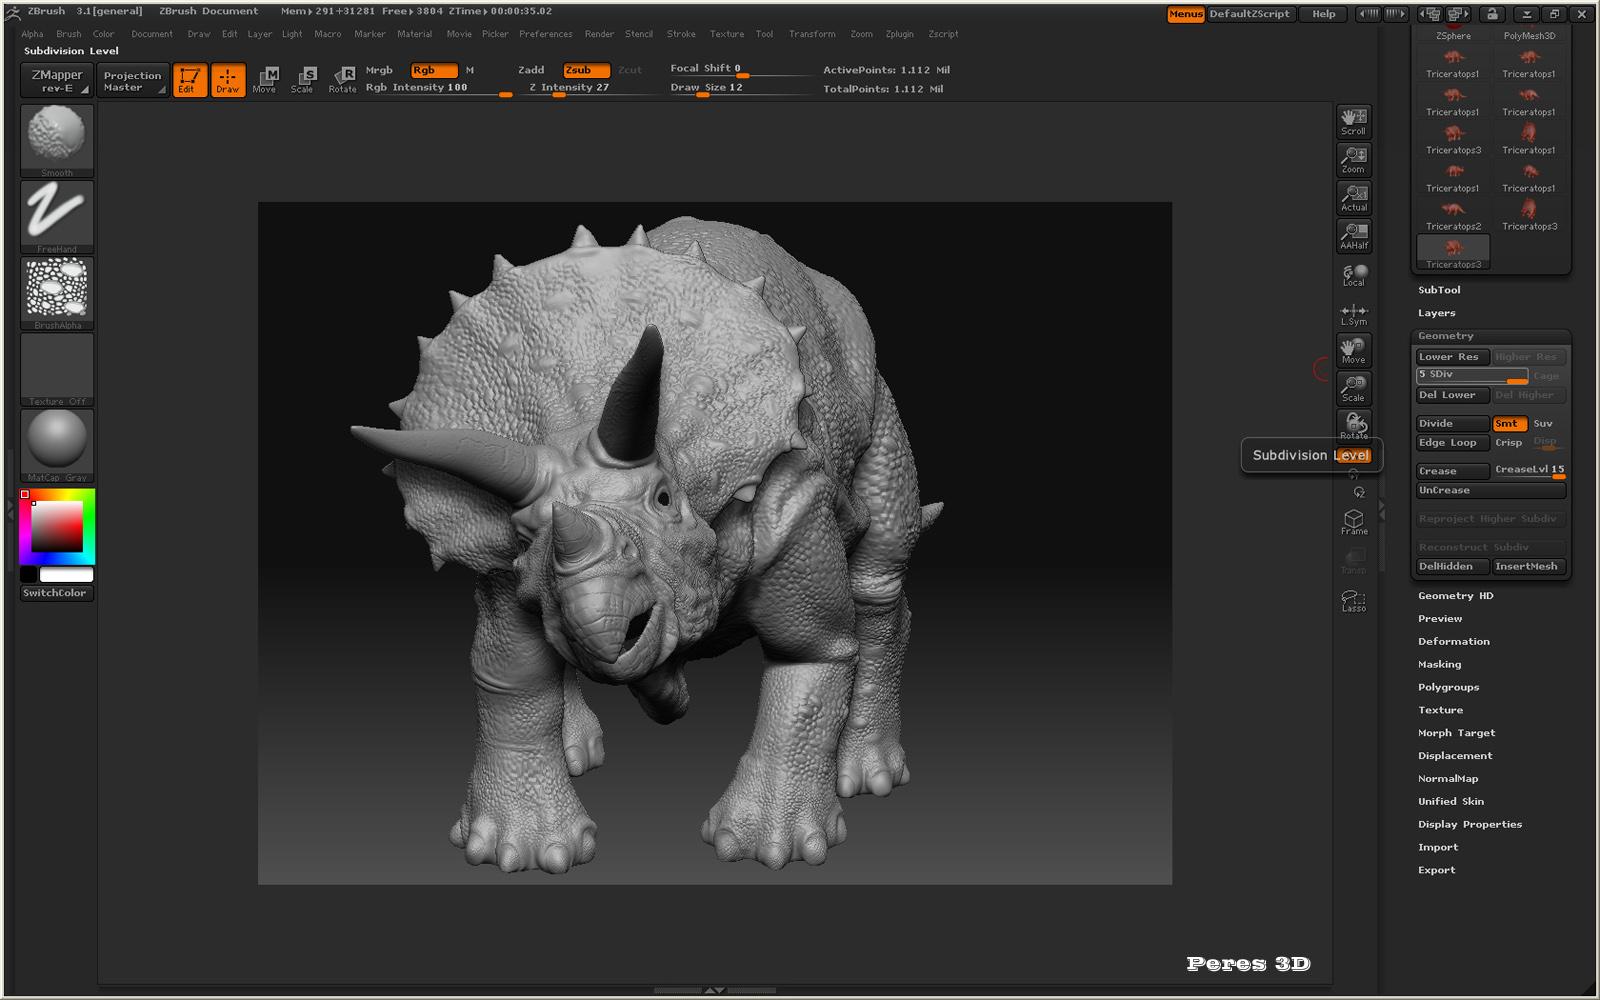
Task: Select Rotate transform mode in top toolbar
Action: 342,80
